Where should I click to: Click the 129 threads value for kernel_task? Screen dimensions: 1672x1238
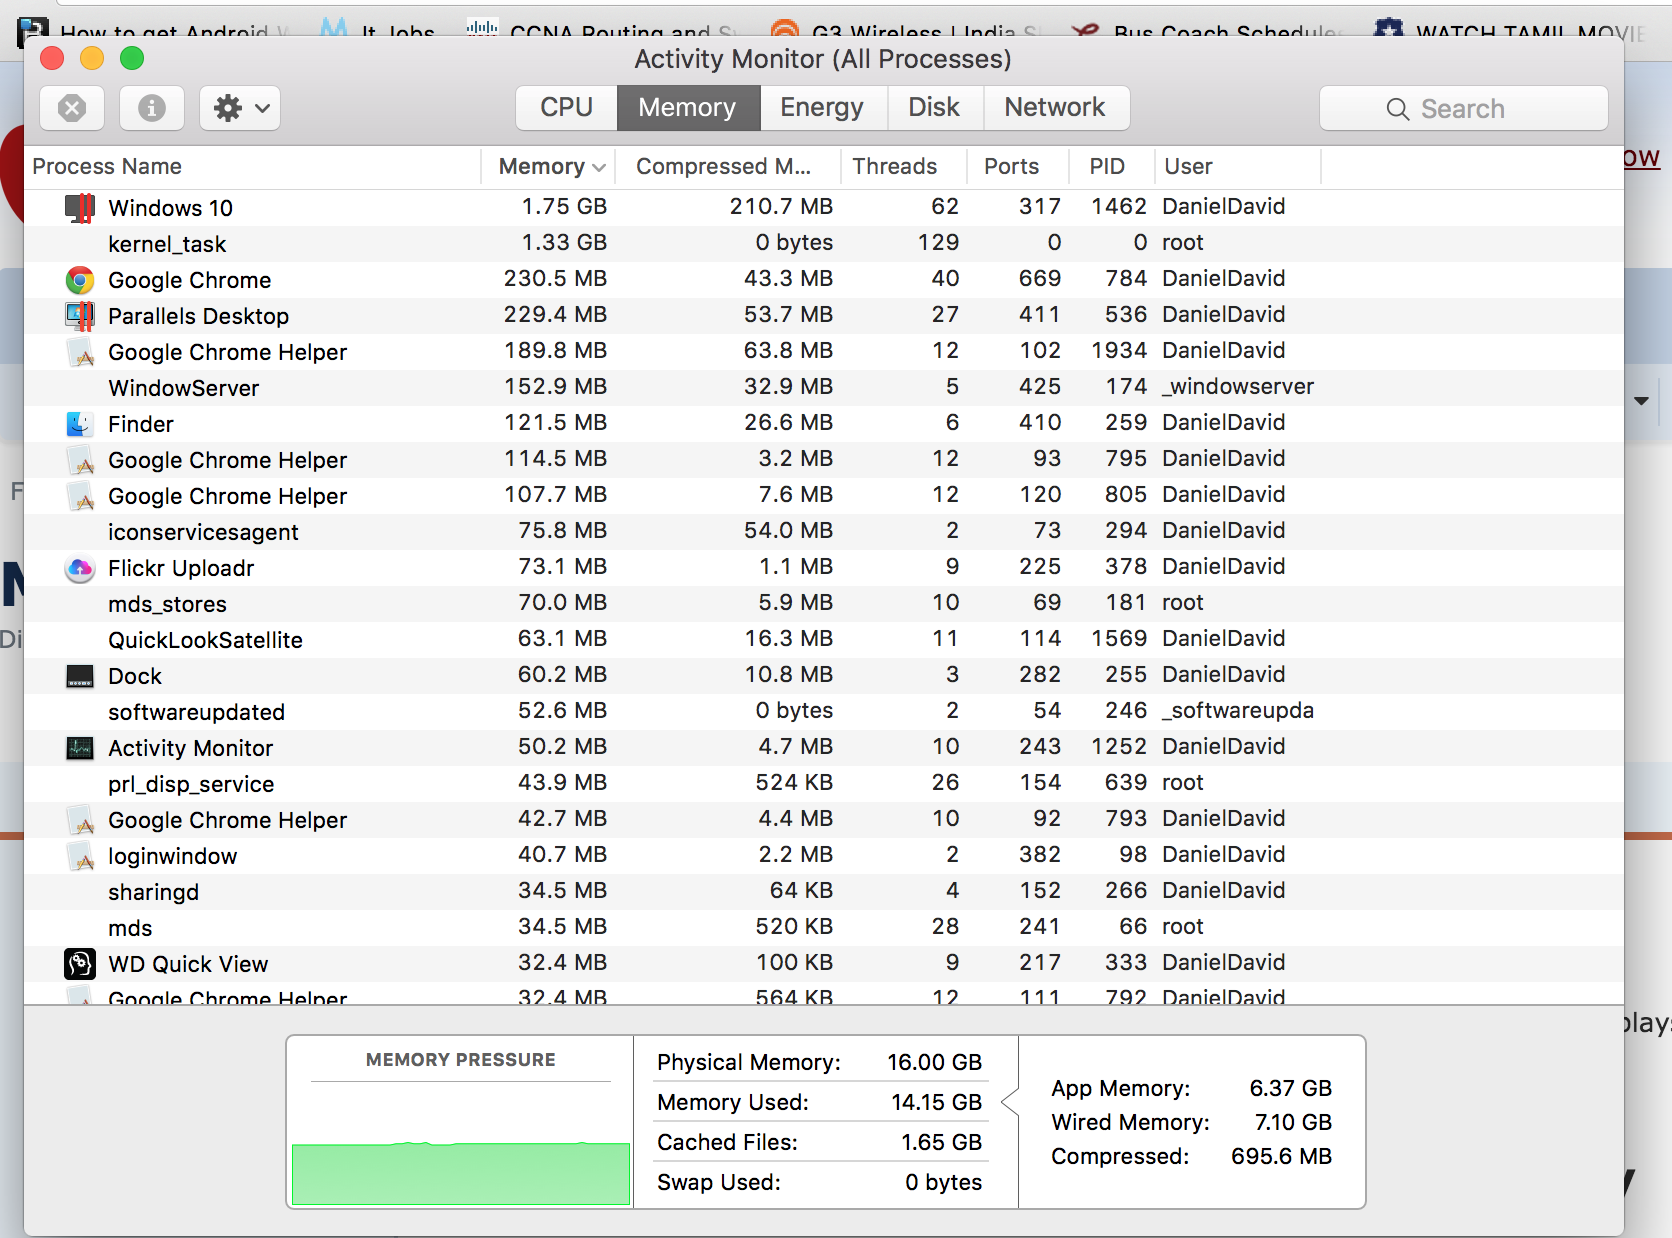point(938,242)
